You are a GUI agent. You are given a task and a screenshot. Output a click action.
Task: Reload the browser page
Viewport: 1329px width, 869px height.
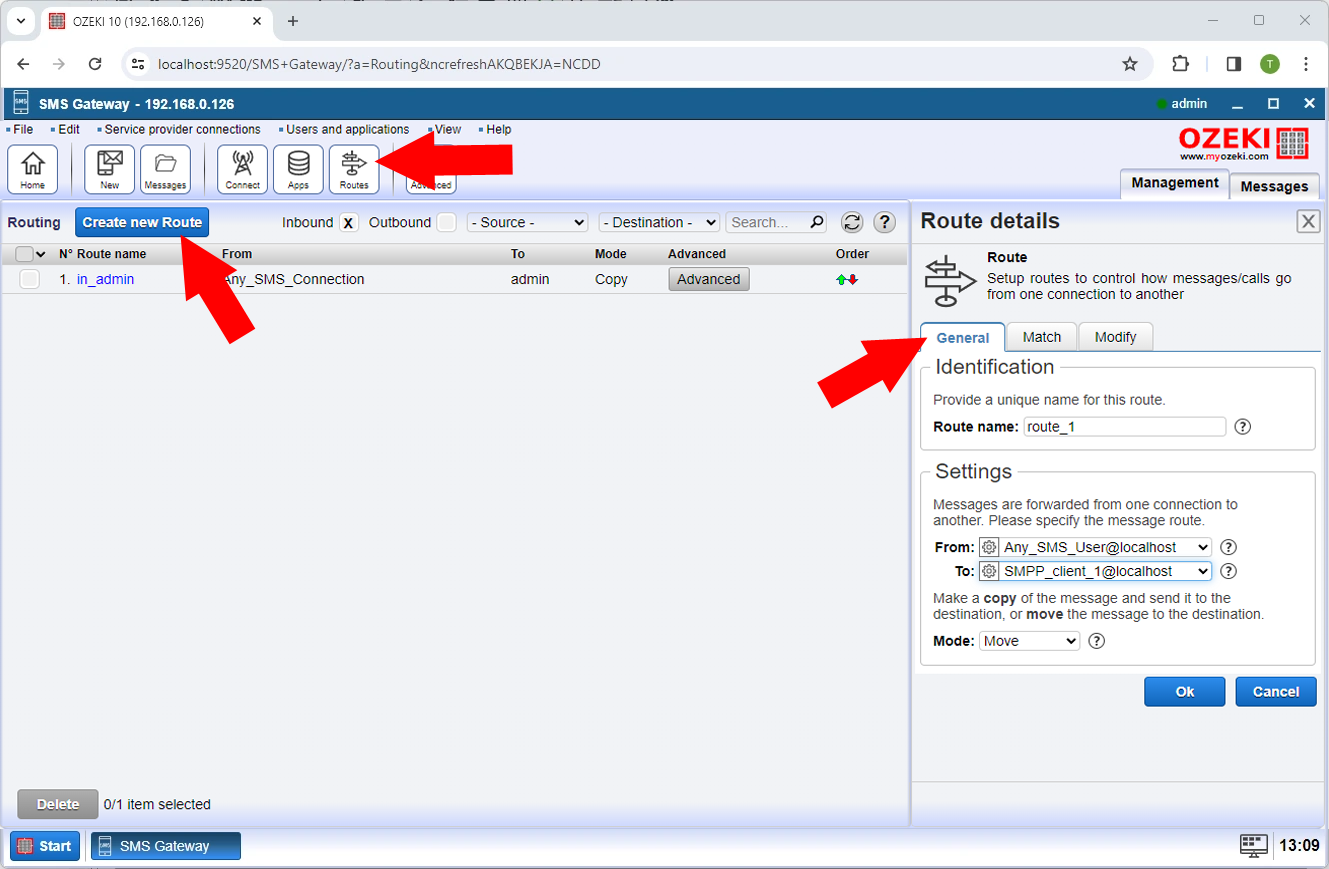[x=95, y=64]
